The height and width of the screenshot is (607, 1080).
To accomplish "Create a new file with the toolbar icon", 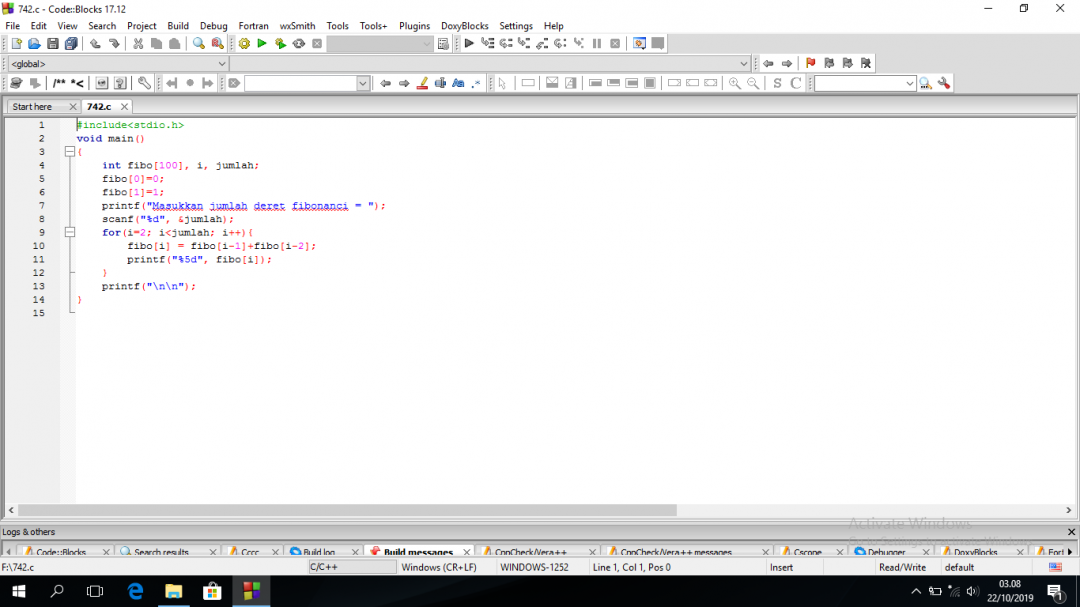I will [17, 43].
